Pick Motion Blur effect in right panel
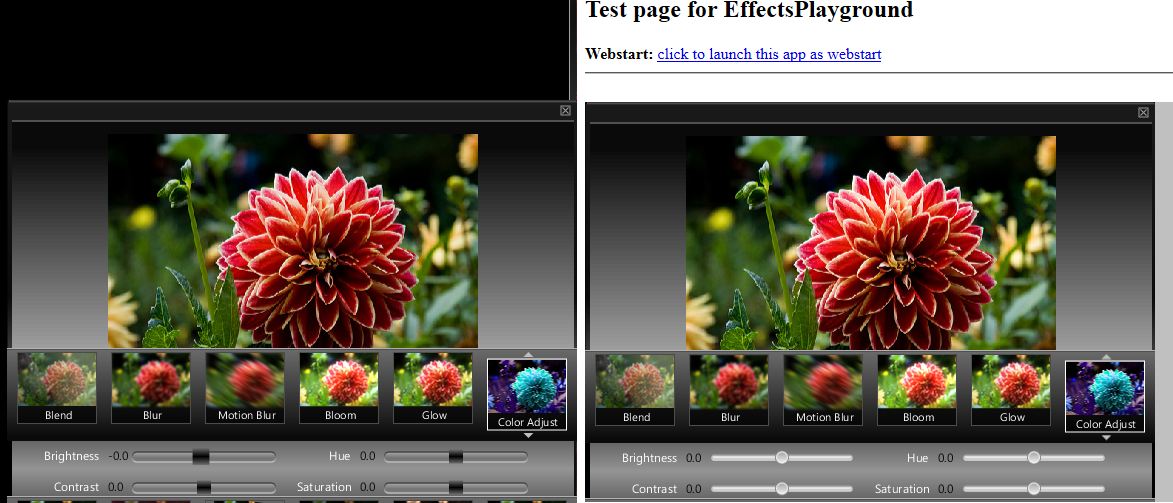This screenshot has height=503, width=1173. point(823,388)
